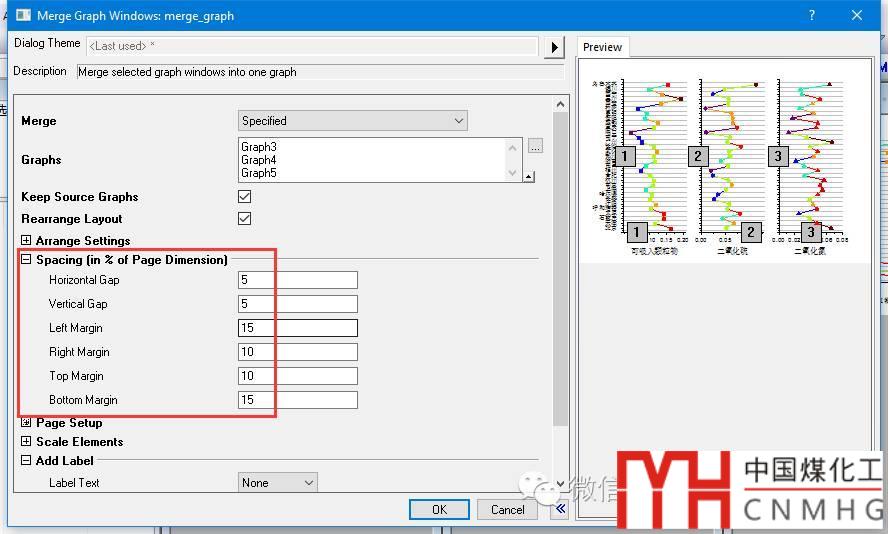Click Graphs list scroll-down arrow

tap(513, 173)
